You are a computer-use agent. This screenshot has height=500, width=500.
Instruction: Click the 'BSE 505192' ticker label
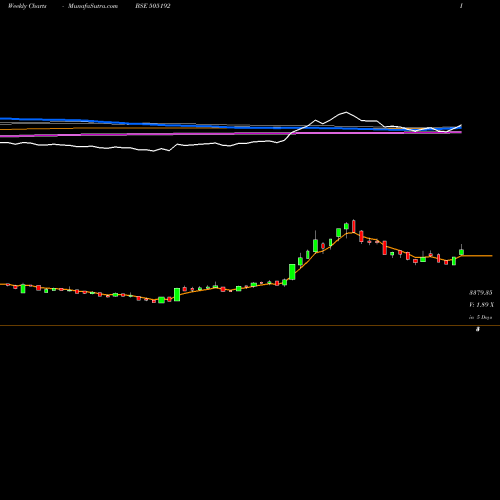pyautogui.click(x=153, y=6)
